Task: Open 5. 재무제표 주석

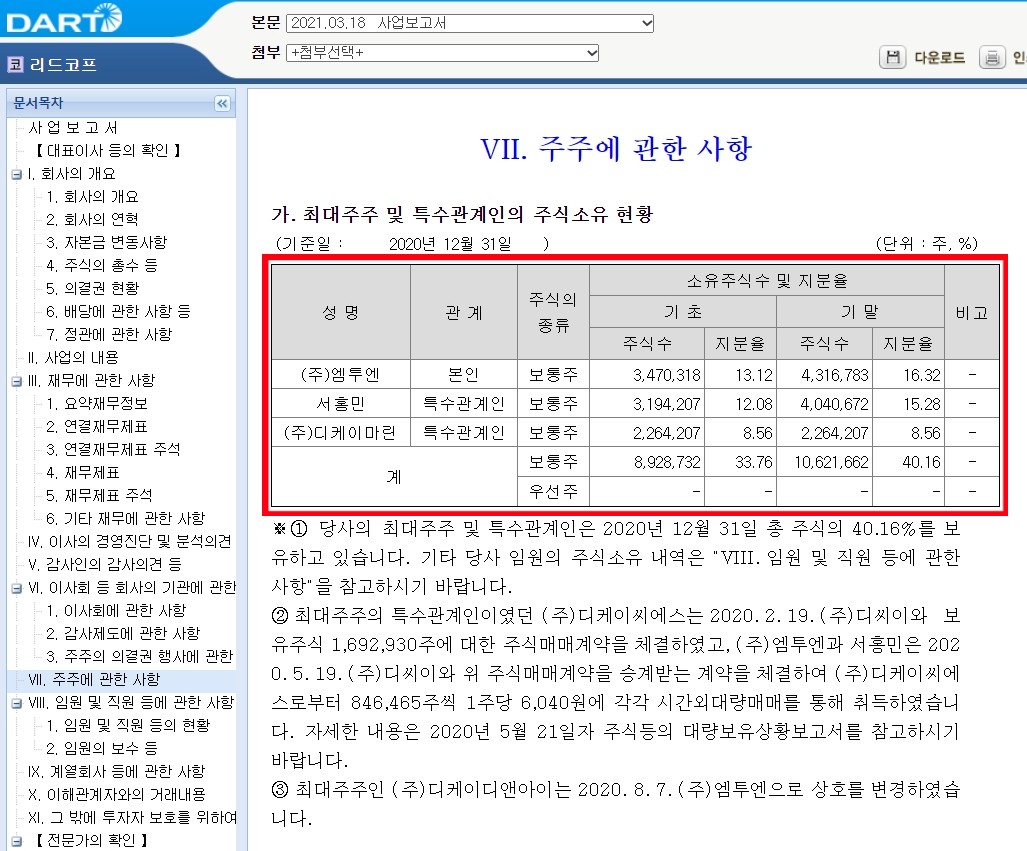Action: (99, 495)
